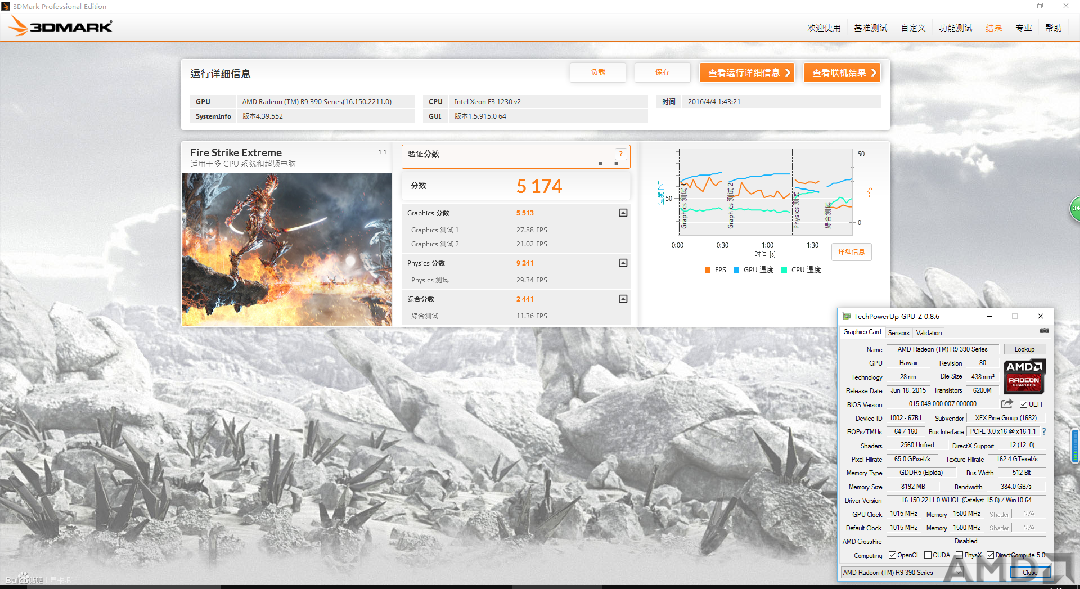Collapse the Physics score section
The height and width of the screenshot is (589, 1080).
pos(623,263)
